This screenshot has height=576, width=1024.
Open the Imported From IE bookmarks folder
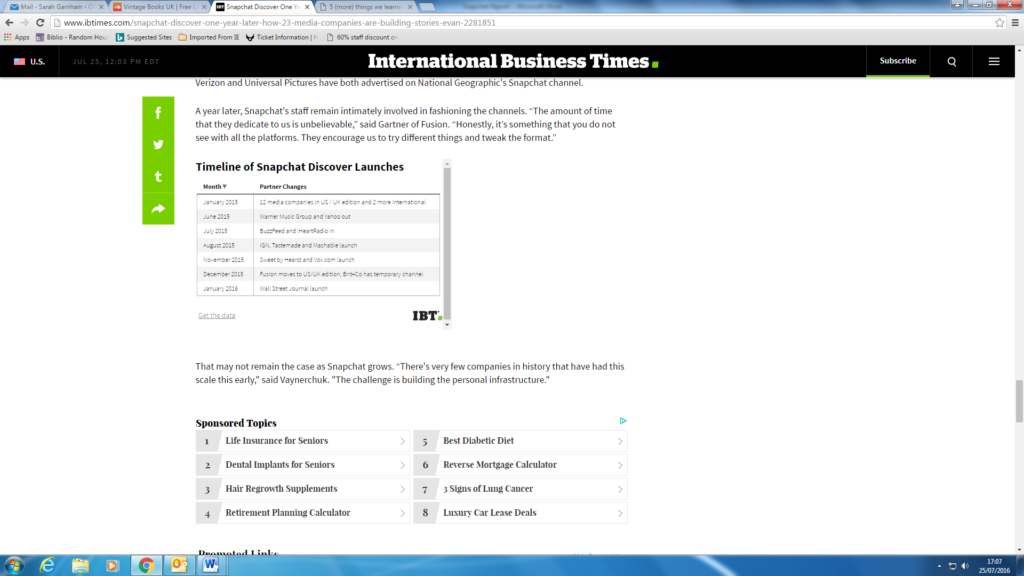pyautogui.click(x=209, y=37)
